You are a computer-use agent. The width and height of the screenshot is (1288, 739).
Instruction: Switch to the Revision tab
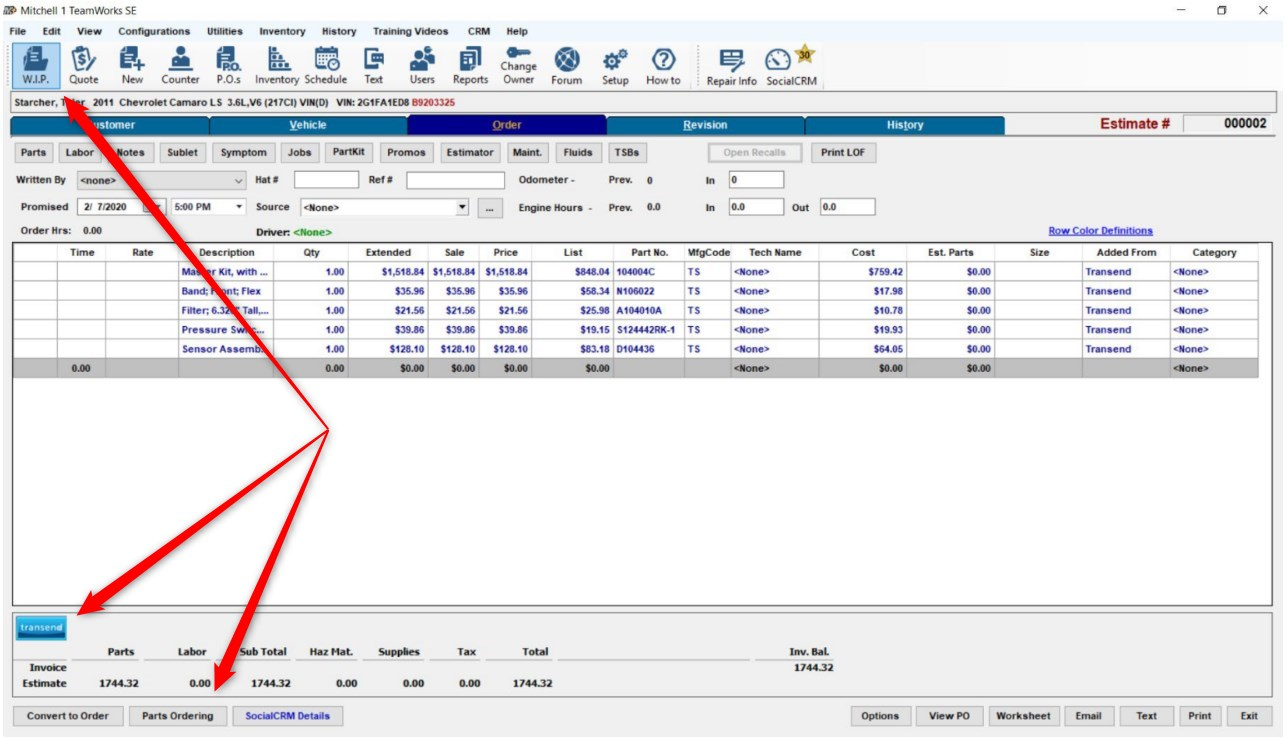tap(705, 125)
